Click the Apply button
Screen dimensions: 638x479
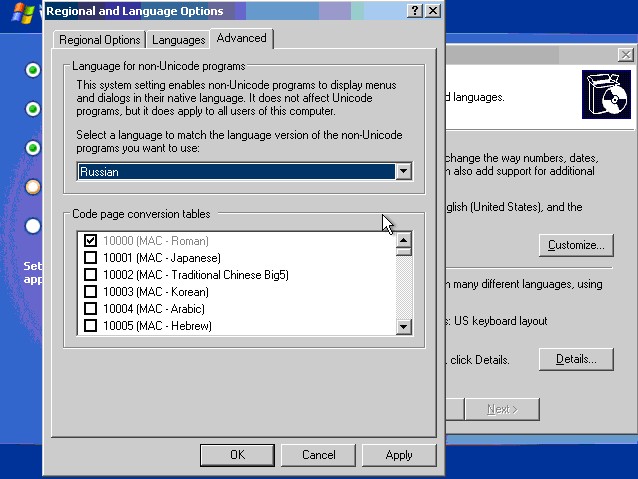click(x=399, y=455)
